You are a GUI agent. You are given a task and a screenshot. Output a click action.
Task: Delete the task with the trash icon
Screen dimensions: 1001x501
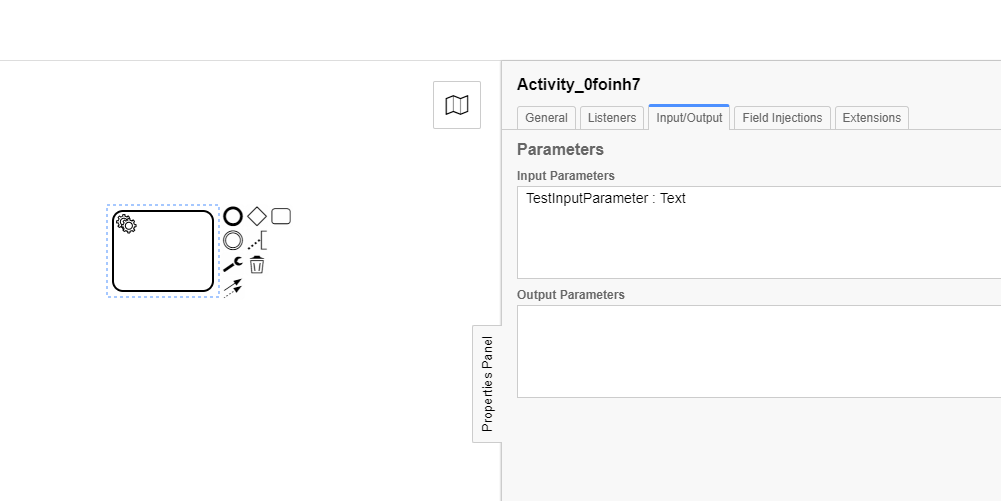(257, 264)
